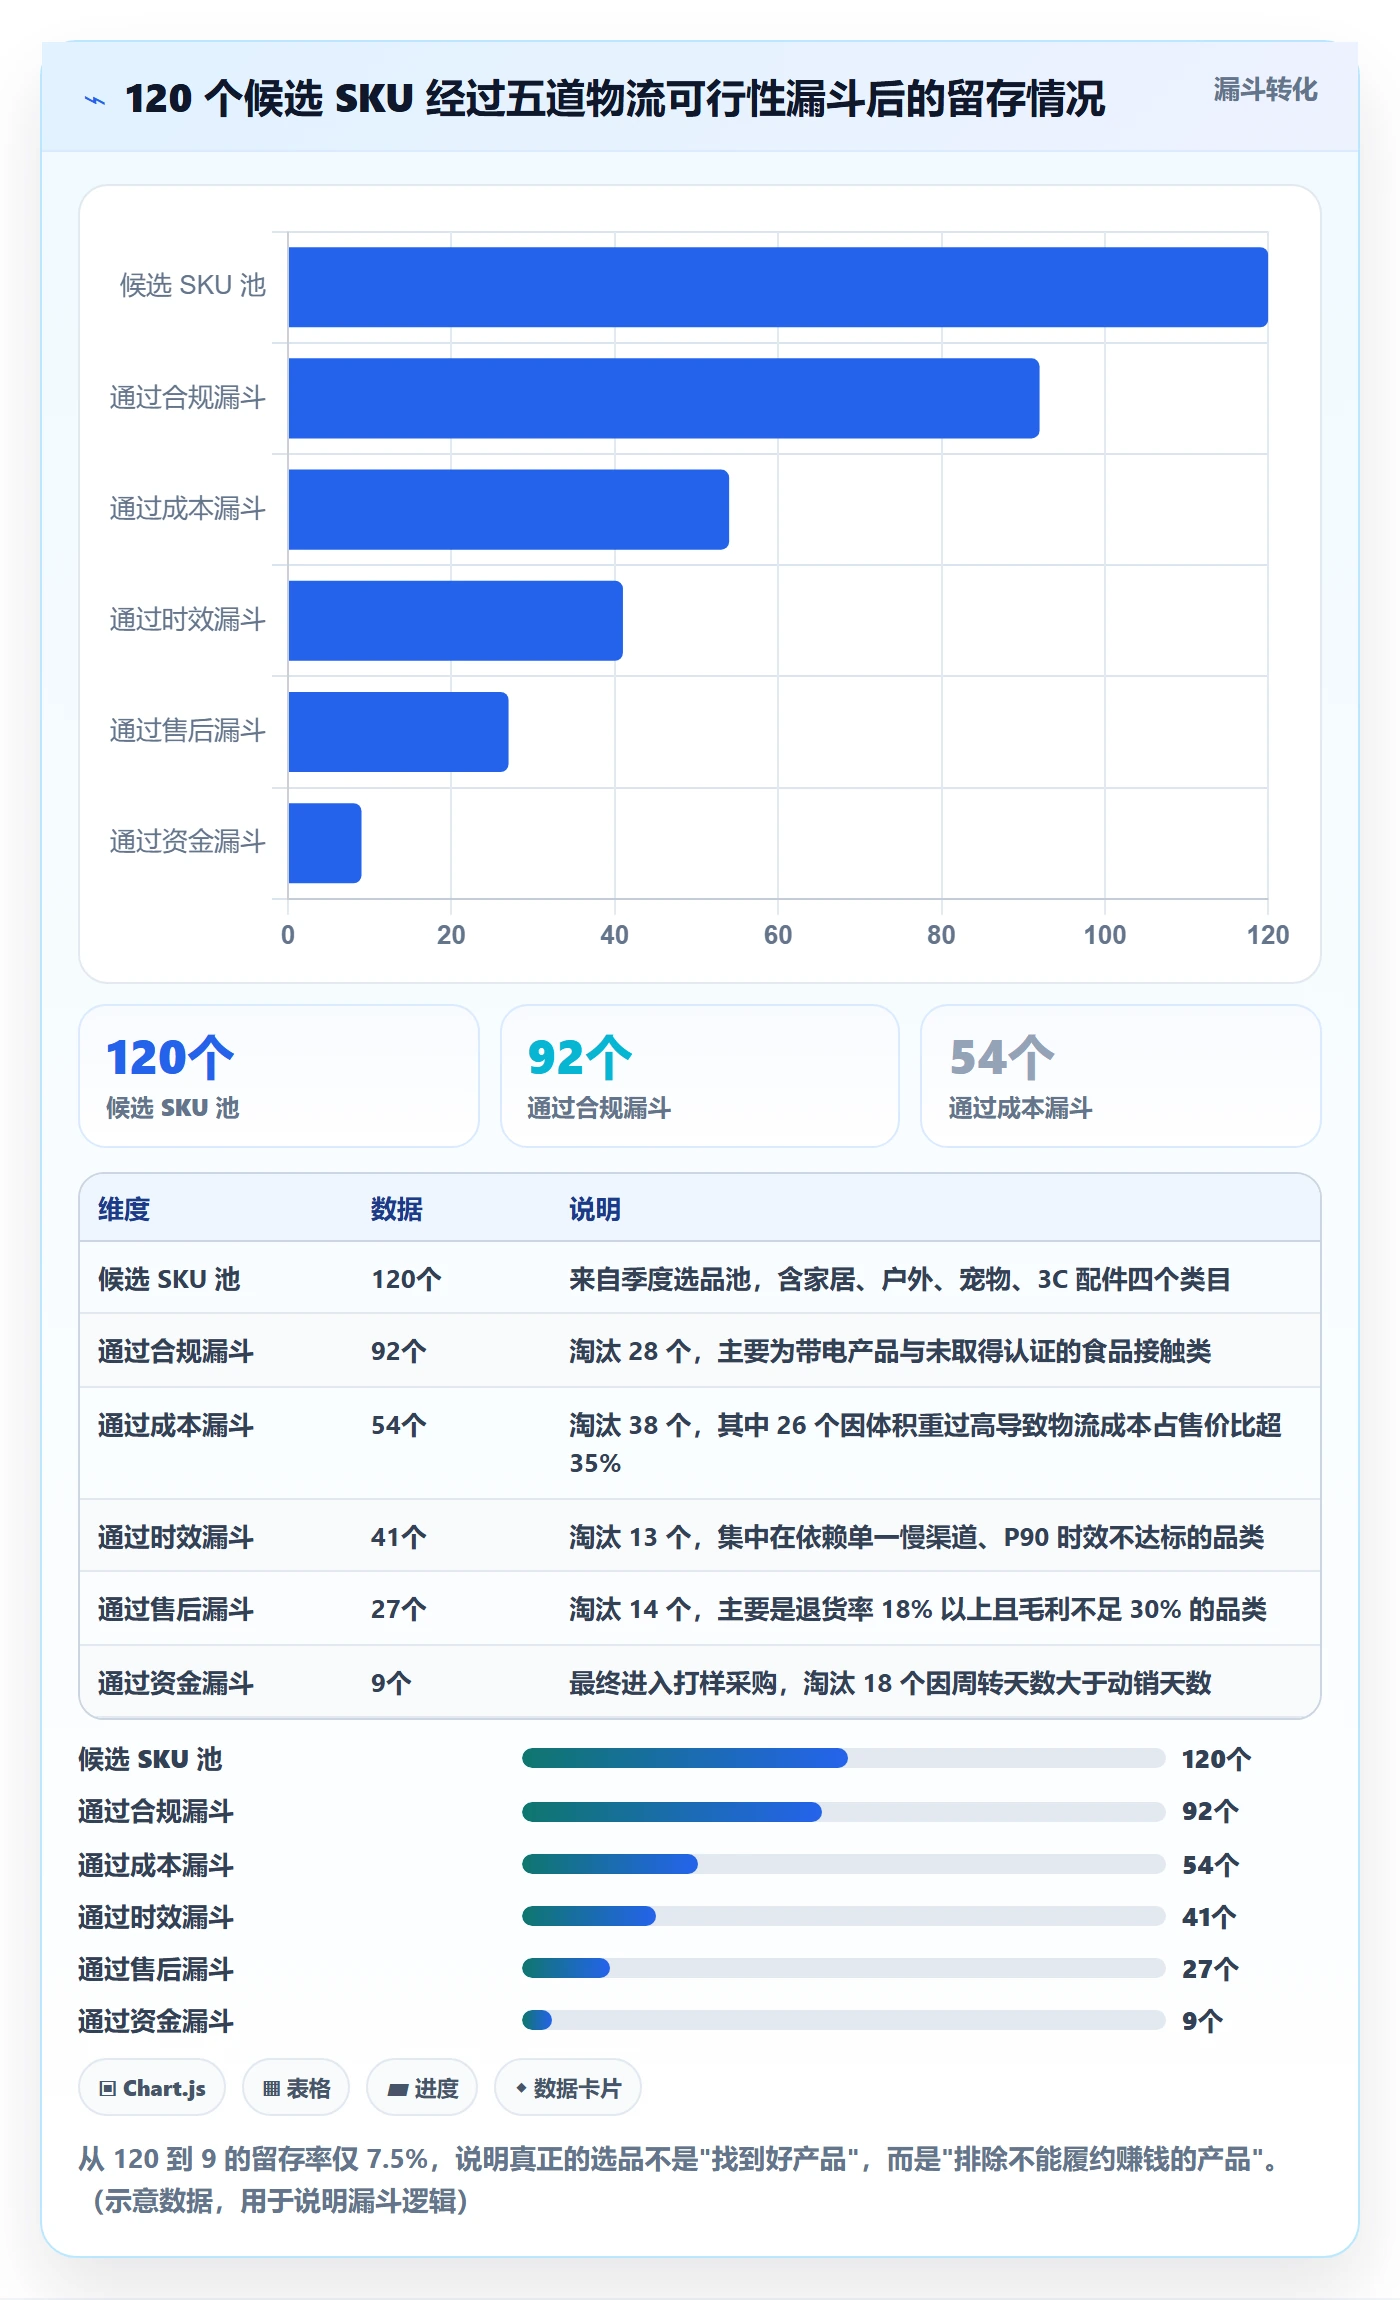The width and height of the screenshot is (1400, 2300).
Task: Click the 9个 cell in the table
Action: click(x=391, y=1683)
